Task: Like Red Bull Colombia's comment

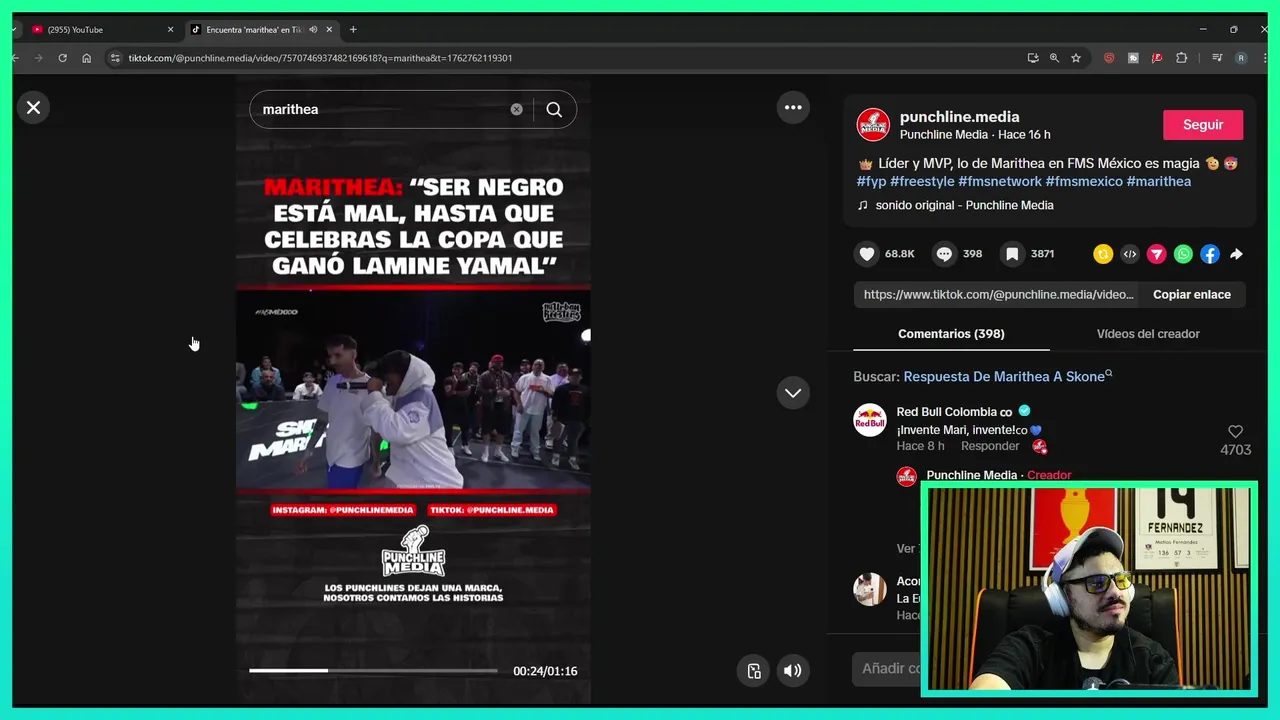Action: tap(1235, 432)
